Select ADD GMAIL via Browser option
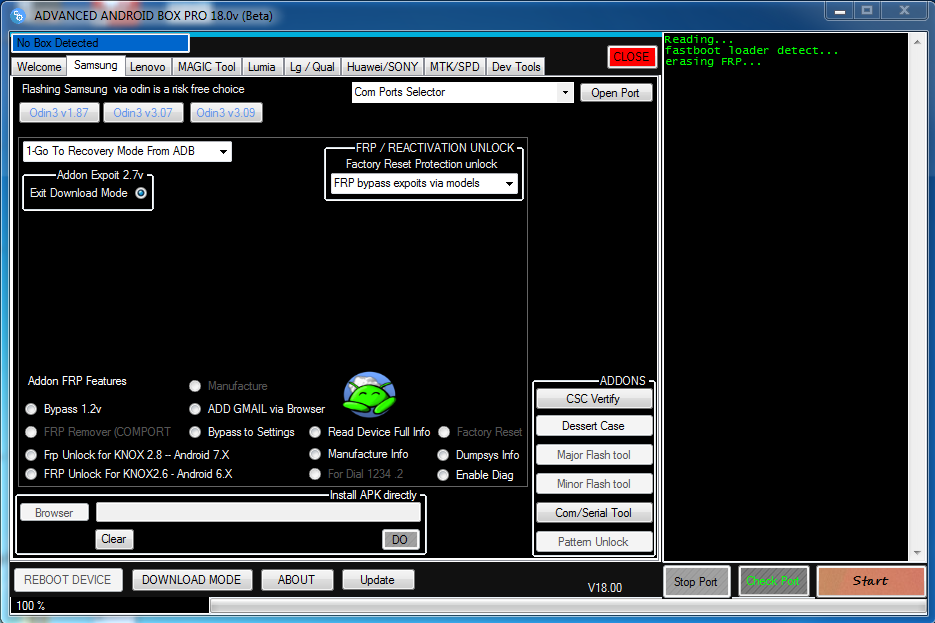This screenshot has width=935, height=623. tap(195, 409)
